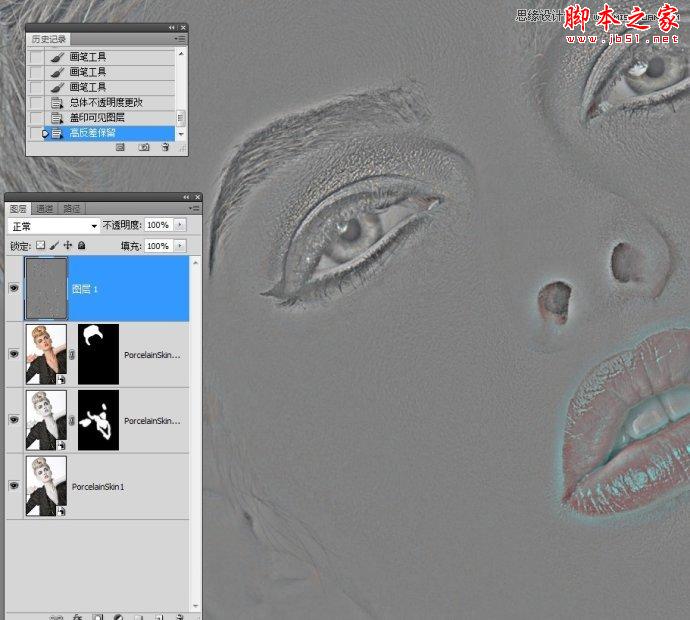Select the 图层 1 layer name
The image size is (690, 620).
pyautogui.click(x=85, y=289)
